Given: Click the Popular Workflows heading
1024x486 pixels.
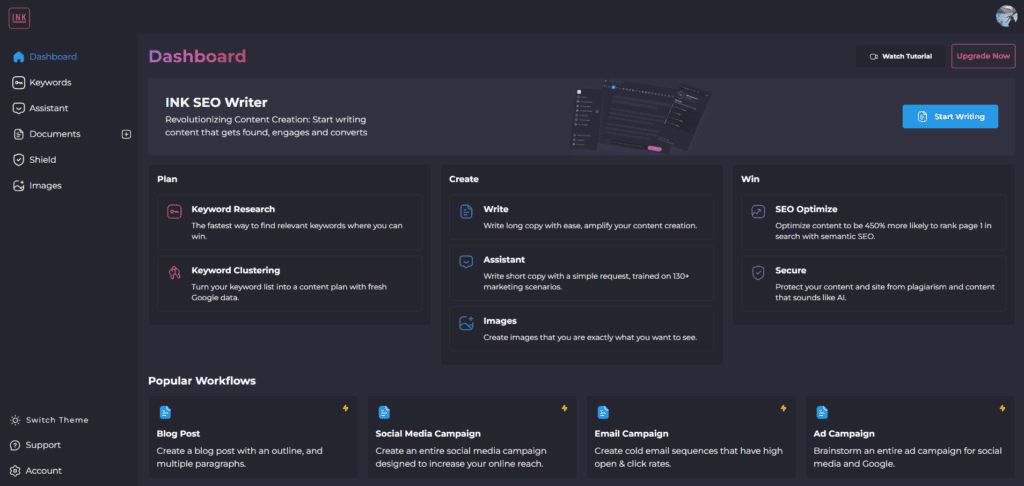Looking at the screenshot, I should 202,381.
